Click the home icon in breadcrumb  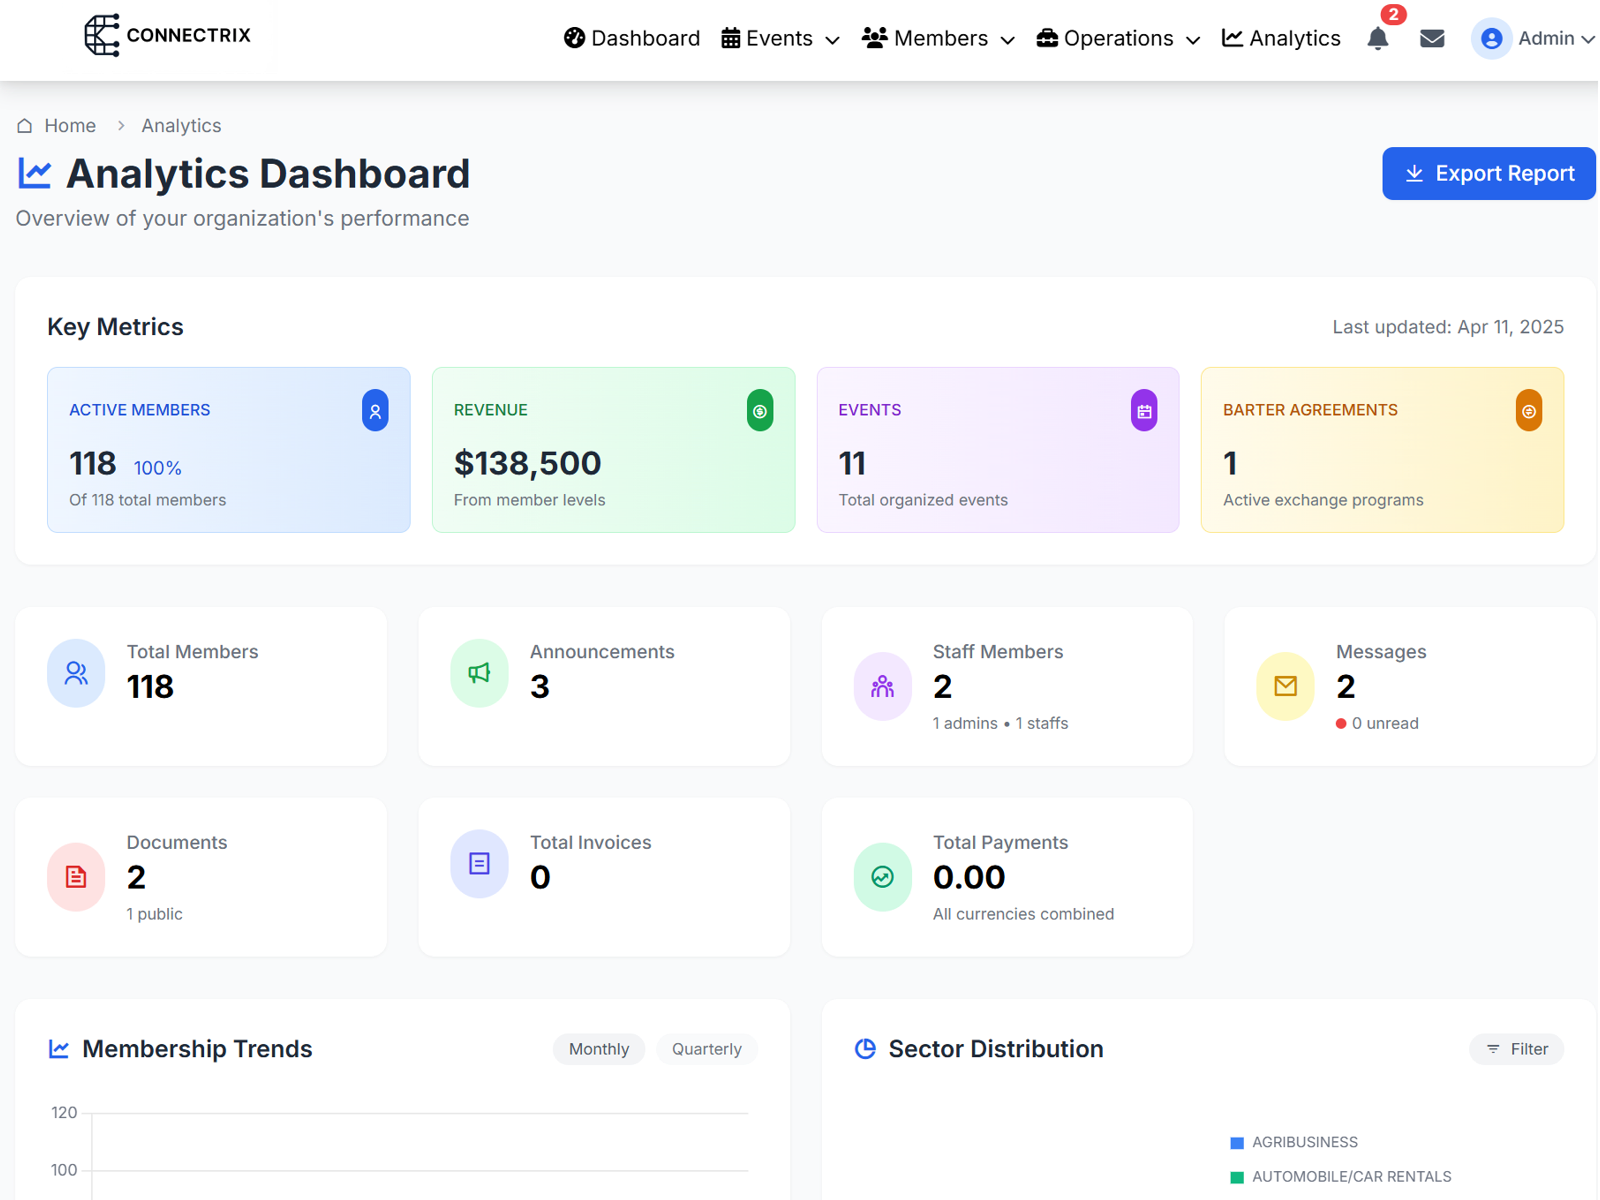pyautogui.click(x=25, y=126)
